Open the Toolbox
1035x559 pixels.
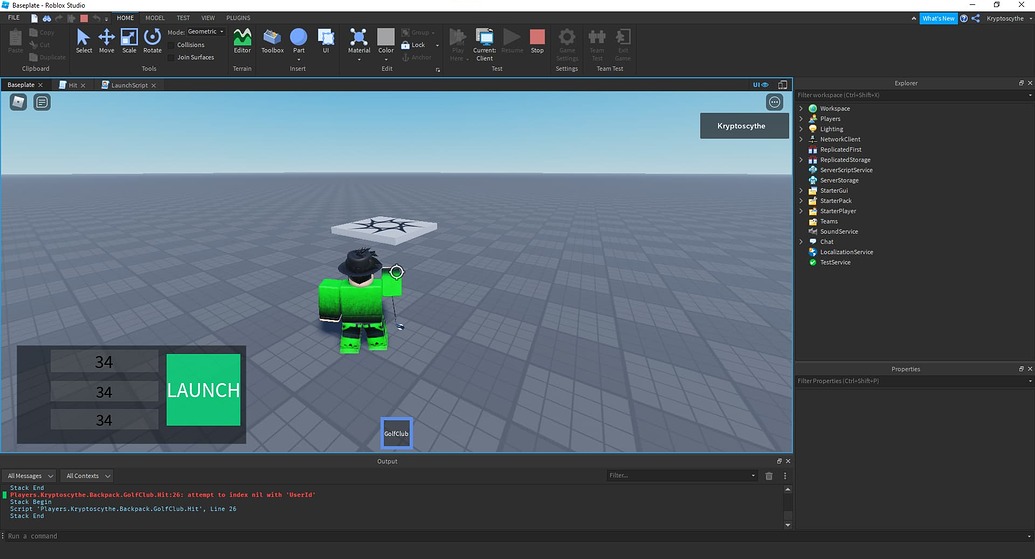272,41
